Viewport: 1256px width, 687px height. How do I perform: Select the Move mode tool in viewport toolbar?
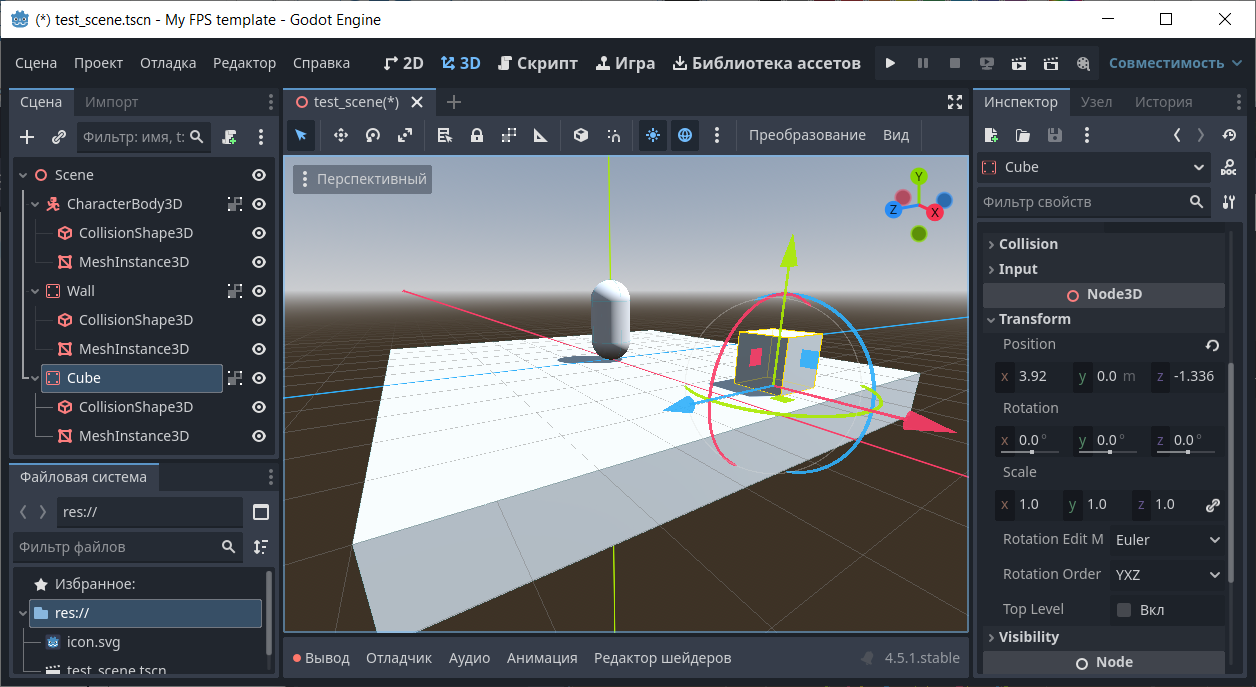coord(340,135)
